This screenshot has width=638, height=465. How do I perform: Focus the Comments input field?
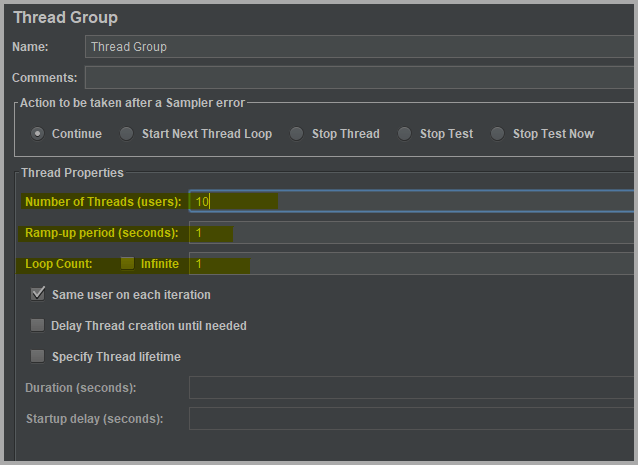coord(360,78)
